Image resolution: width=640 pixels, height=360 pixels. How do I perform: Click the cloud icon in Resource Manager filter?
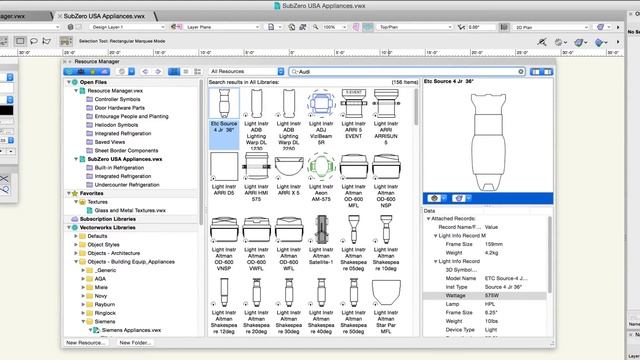(x=104, y=71)
